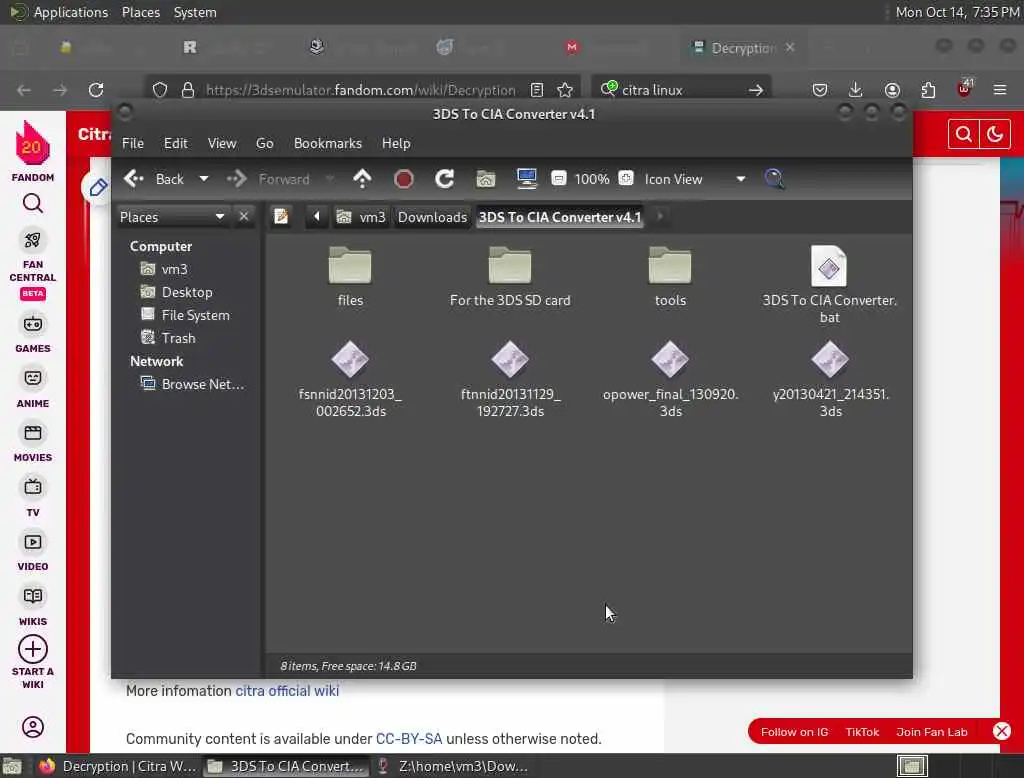This screenshot has width=1024, height=778.
Task: Click Start a Wiki plus icon
Action: click(x=33, y=649)
